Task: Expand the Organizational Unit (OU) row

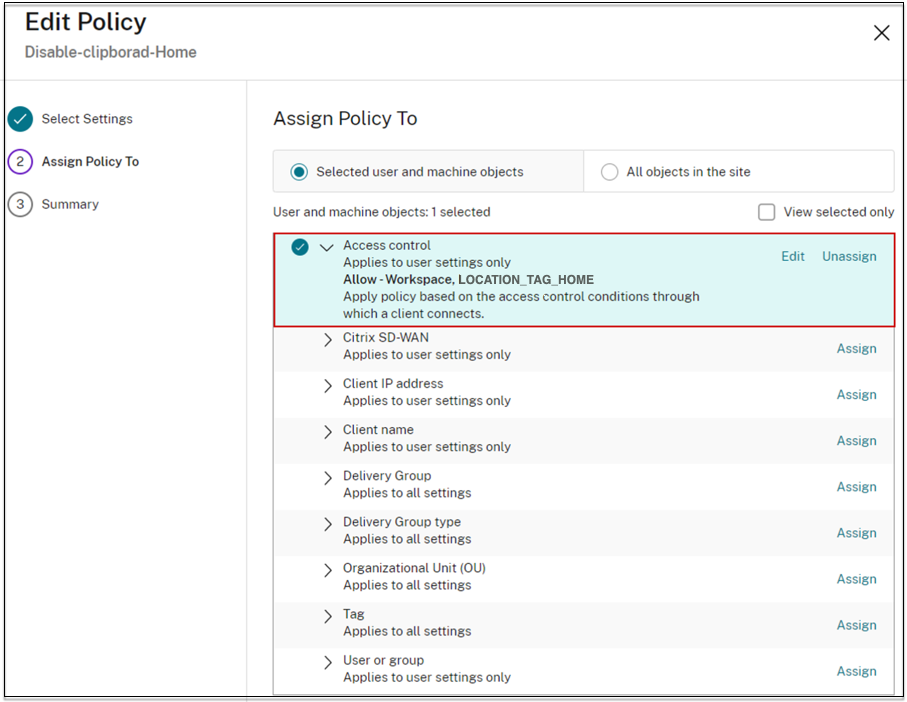Action: coord(328,570)
